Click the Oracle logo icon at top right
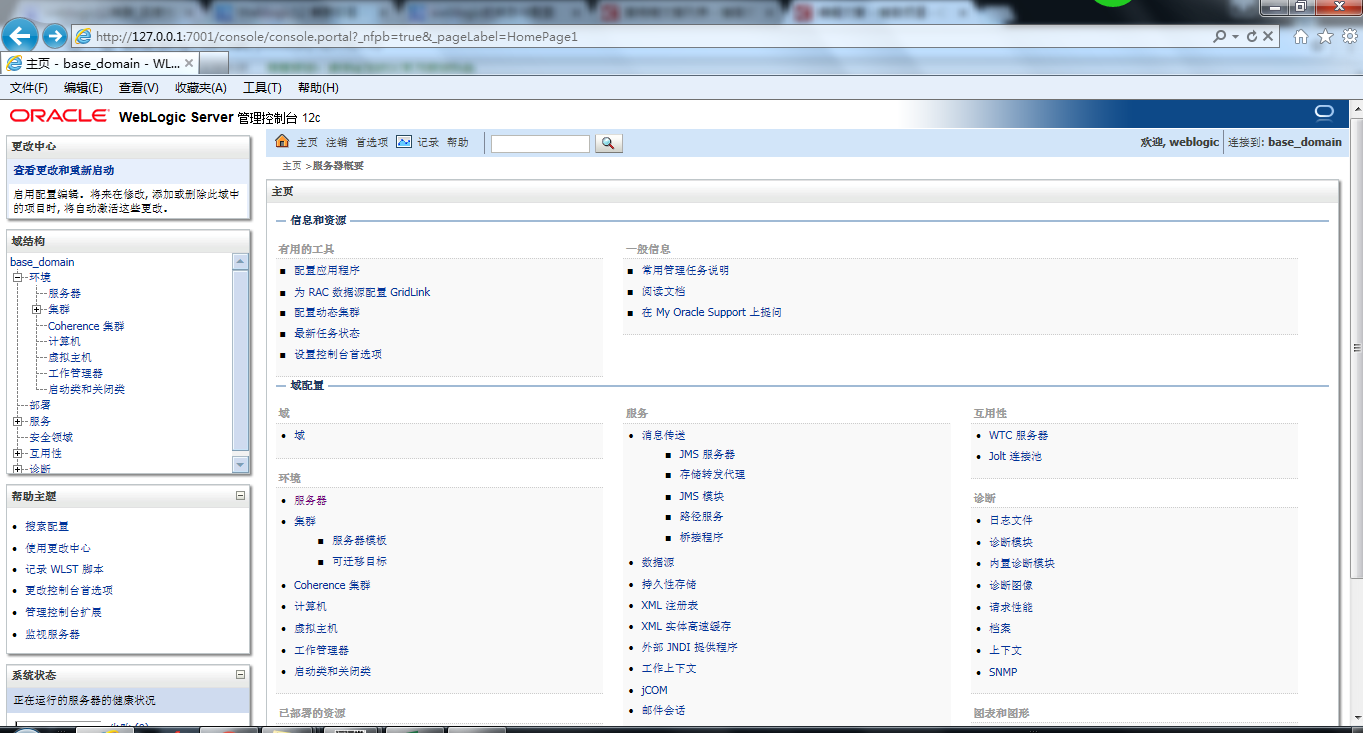Screen dimensions: 1363x733 [1325, 111]
